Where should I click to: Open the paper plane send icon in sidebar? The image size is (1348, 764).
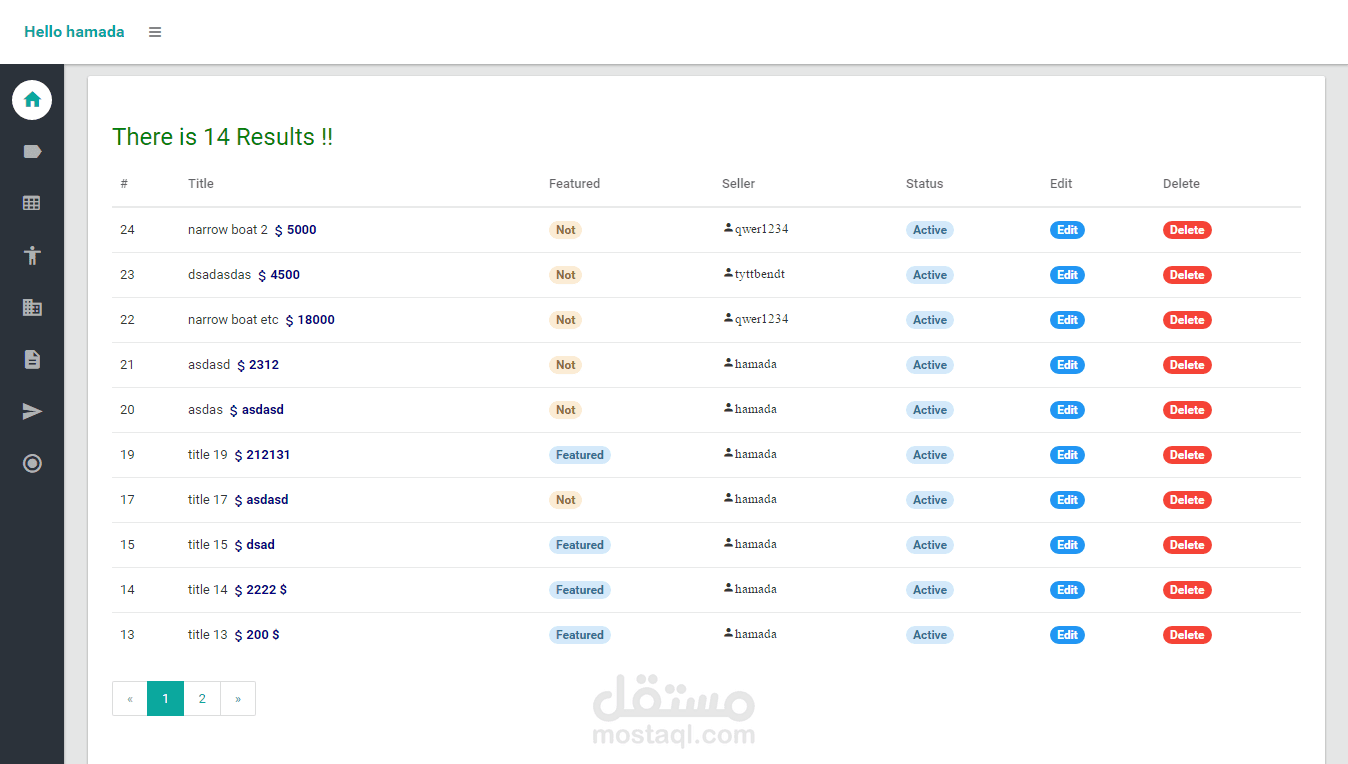(32, 411)
